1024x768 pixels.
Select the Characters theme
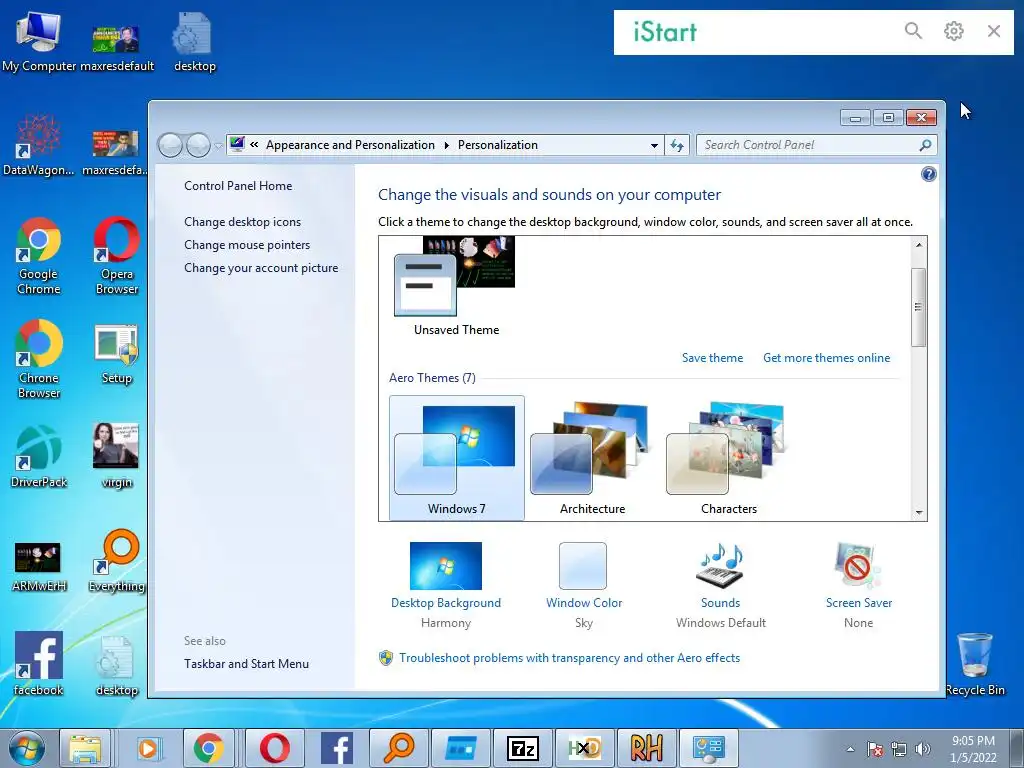728,458
